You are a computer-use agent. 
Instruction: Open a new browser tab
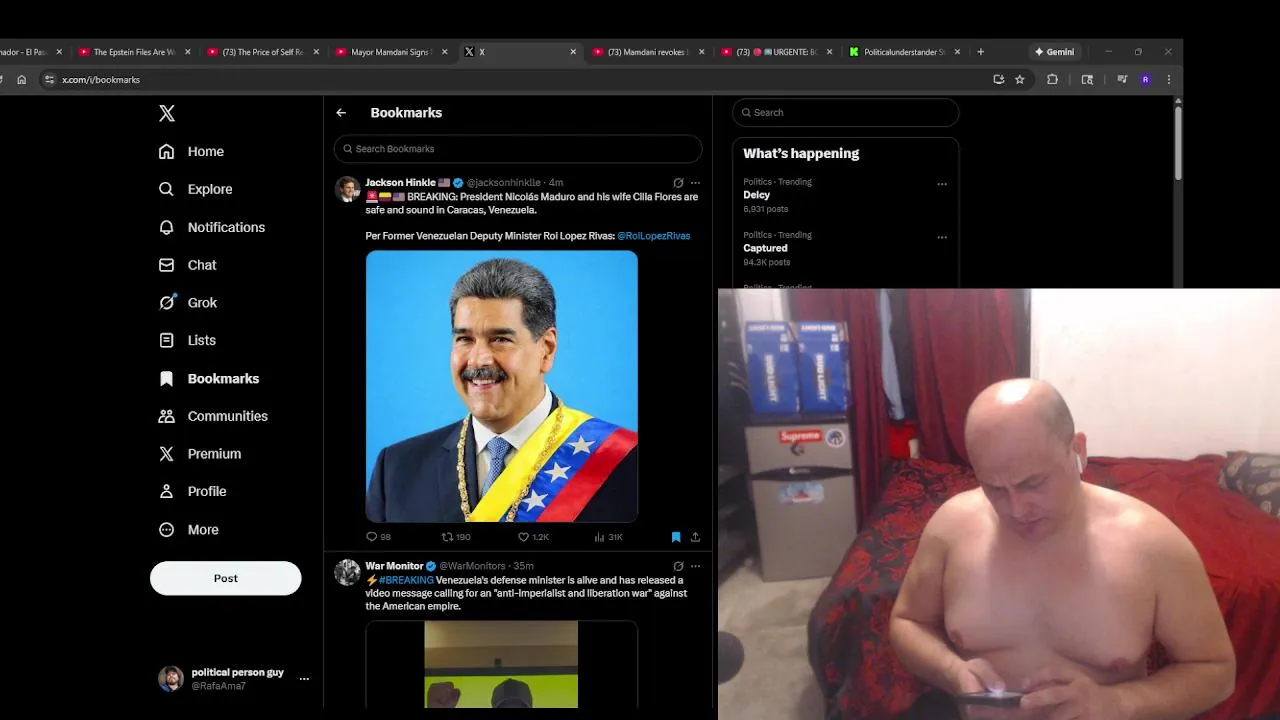[980, 52]
